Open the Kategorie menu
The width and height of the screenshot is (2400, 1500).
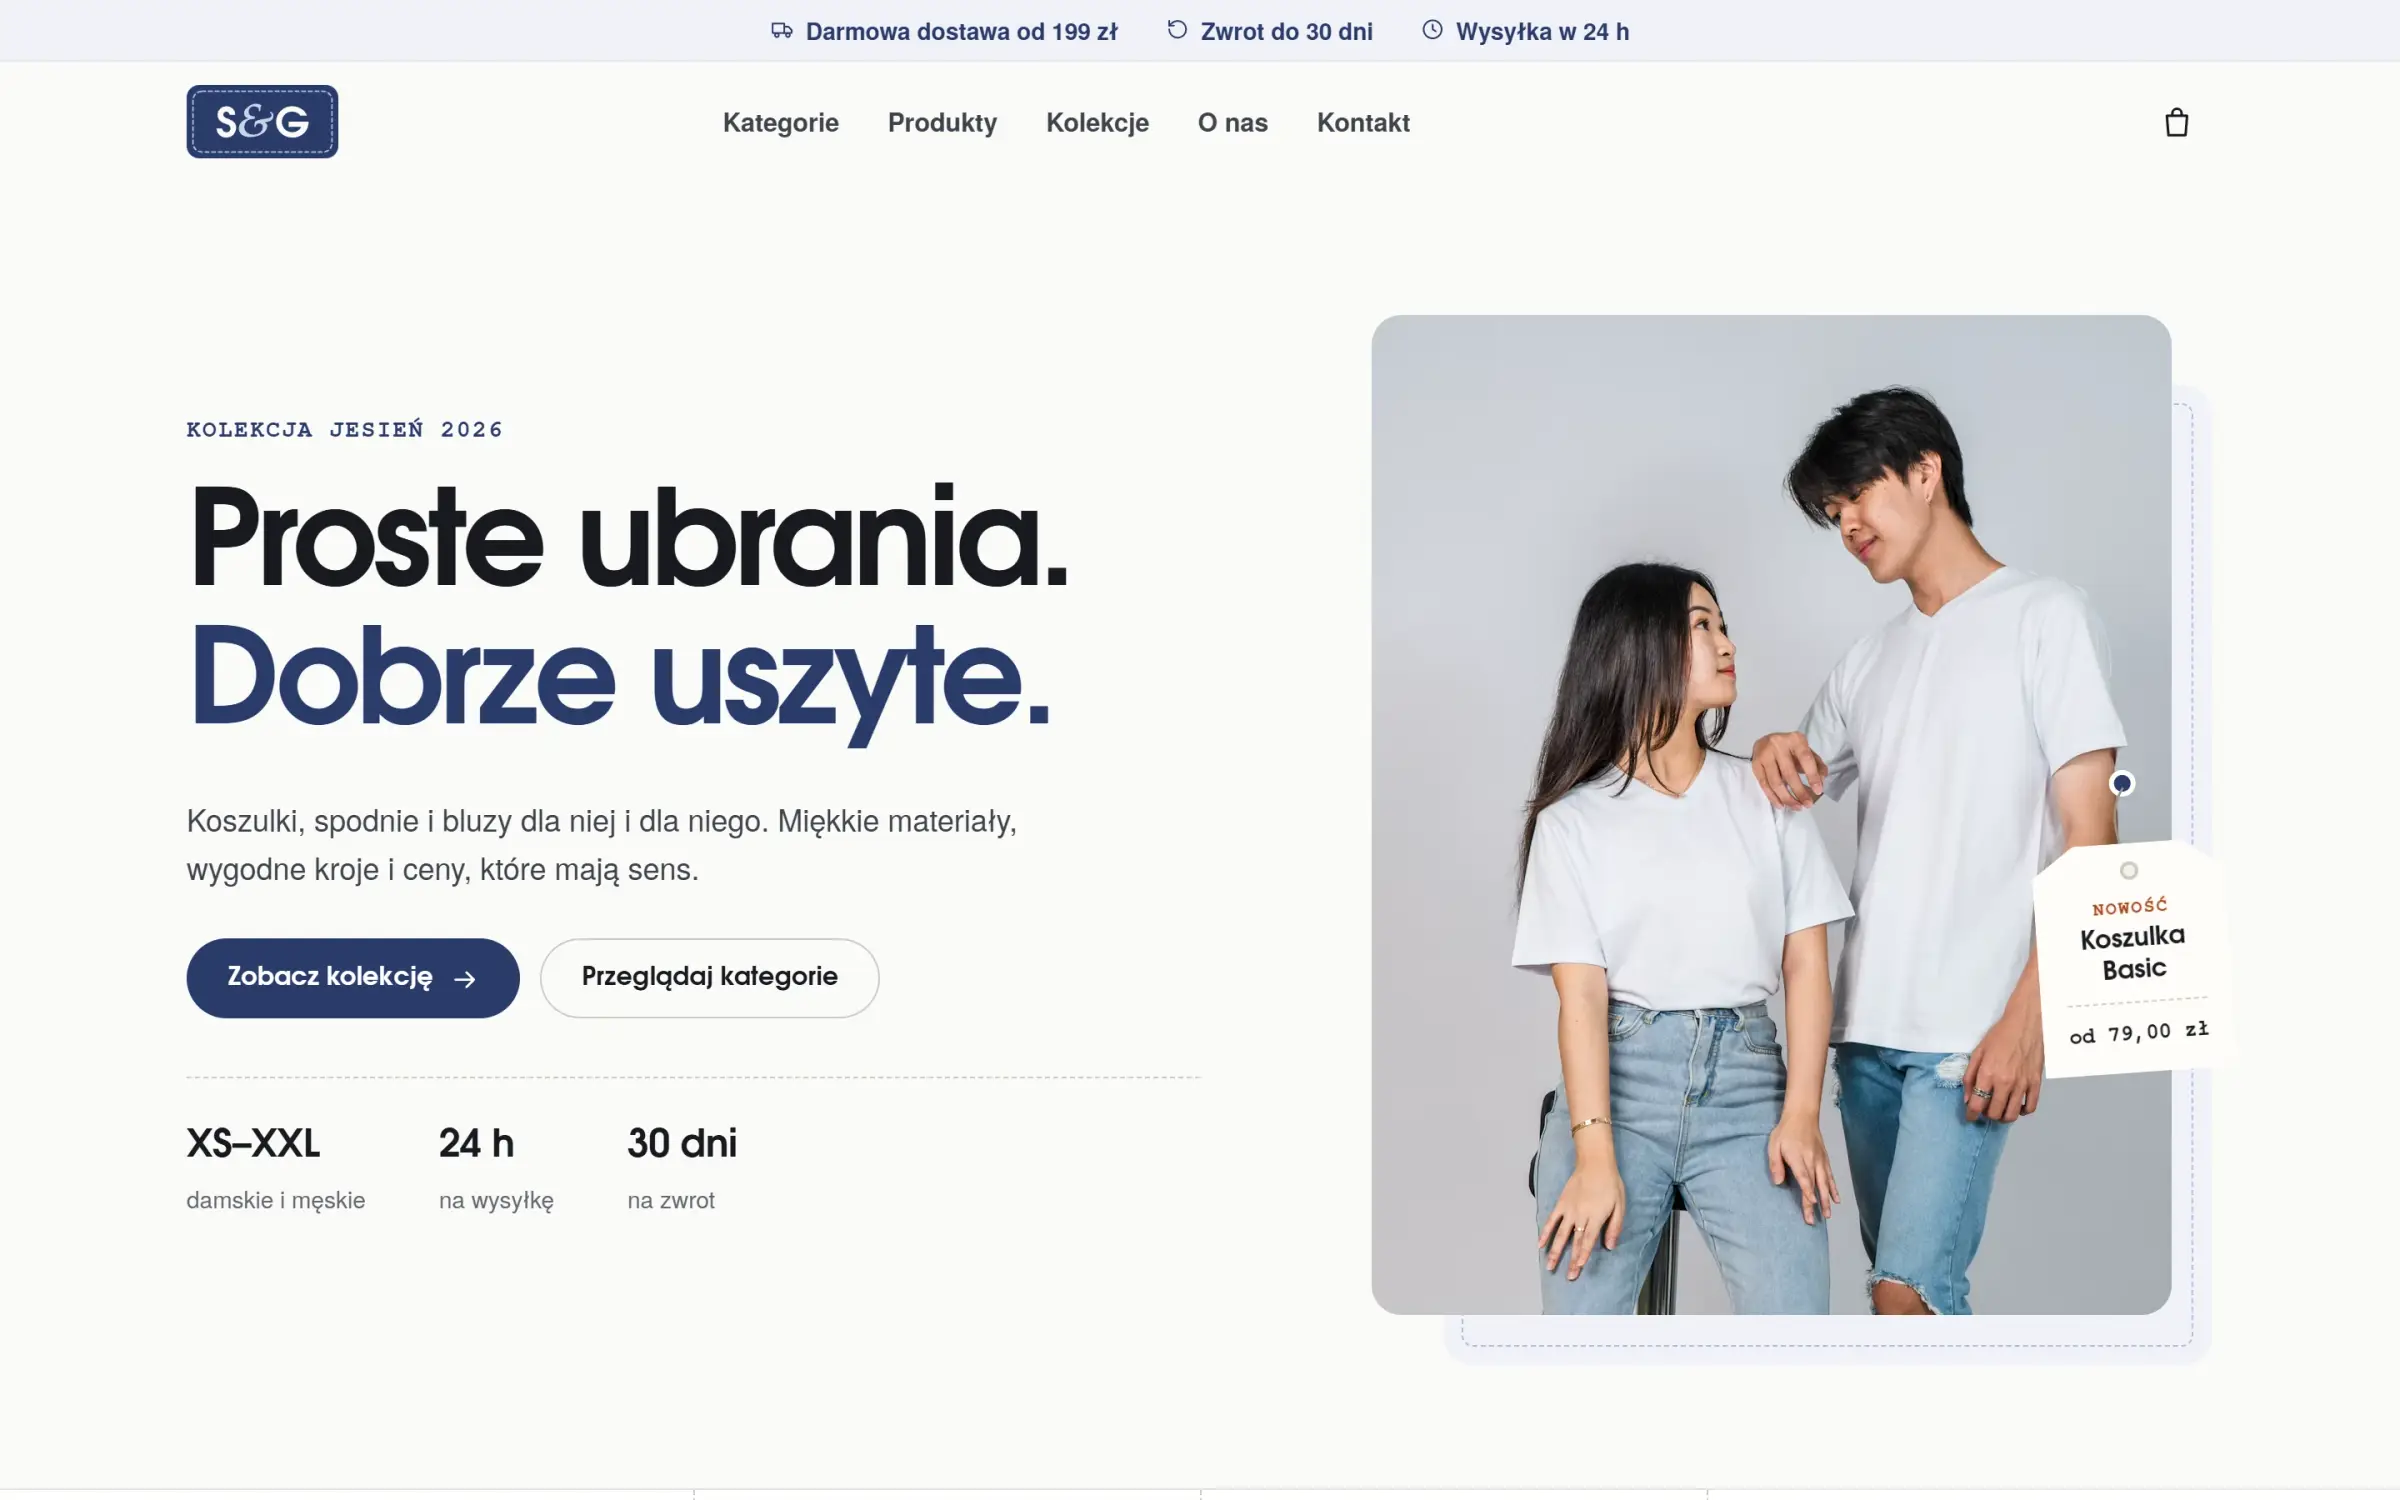click(781, 122)
